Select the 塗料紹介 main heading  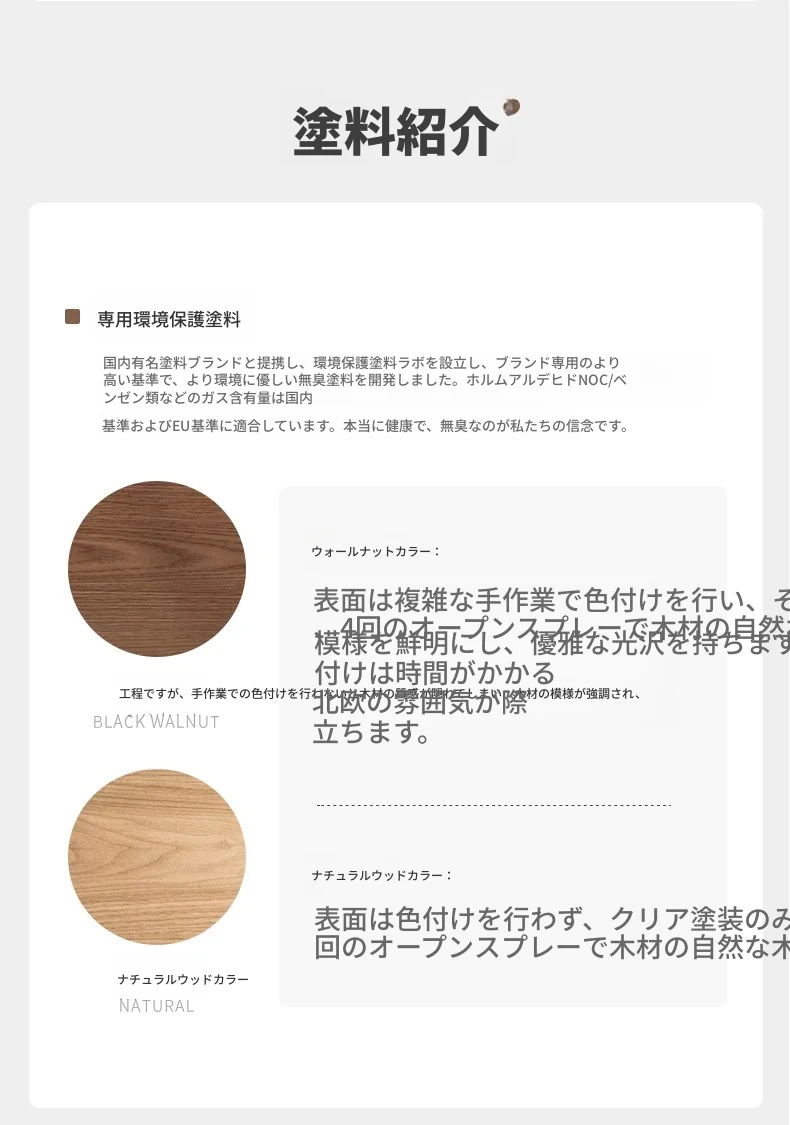(395, 131)
